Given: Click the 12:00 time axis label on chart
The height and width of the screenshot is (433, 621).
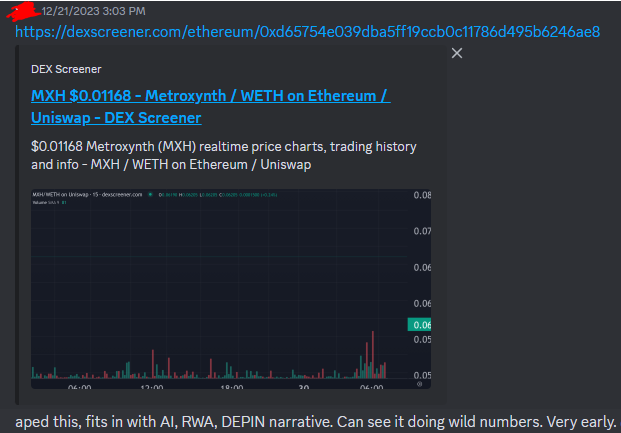Looking at the screenshot, I should 152,387.
